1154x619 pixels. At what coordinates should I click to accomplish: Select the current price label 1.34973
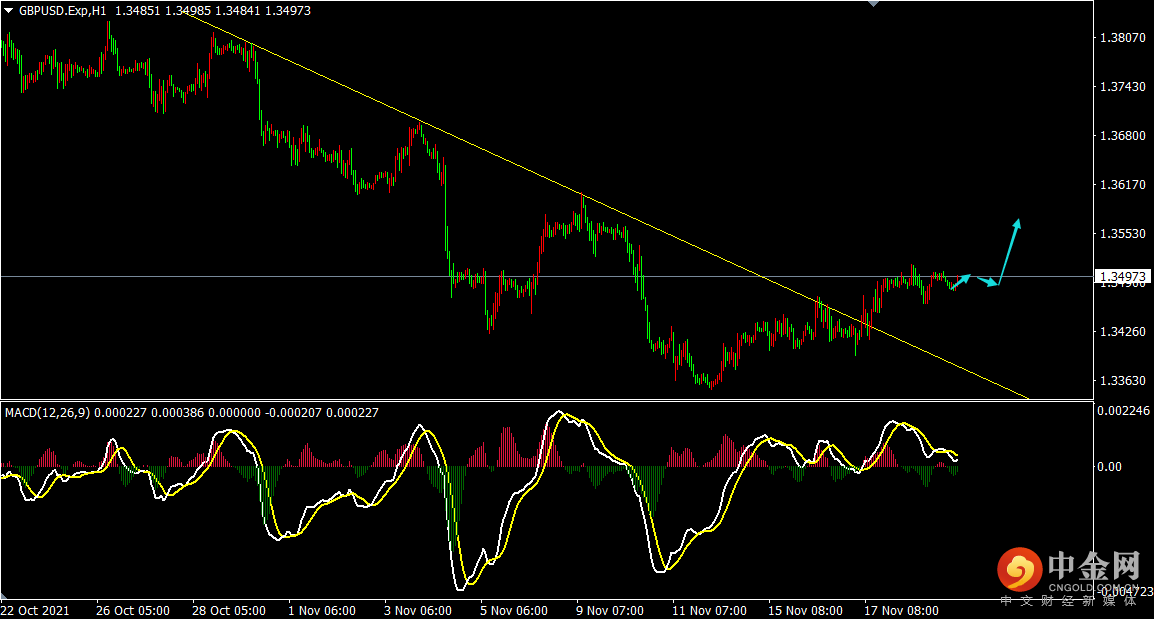tap(1122, 277)
